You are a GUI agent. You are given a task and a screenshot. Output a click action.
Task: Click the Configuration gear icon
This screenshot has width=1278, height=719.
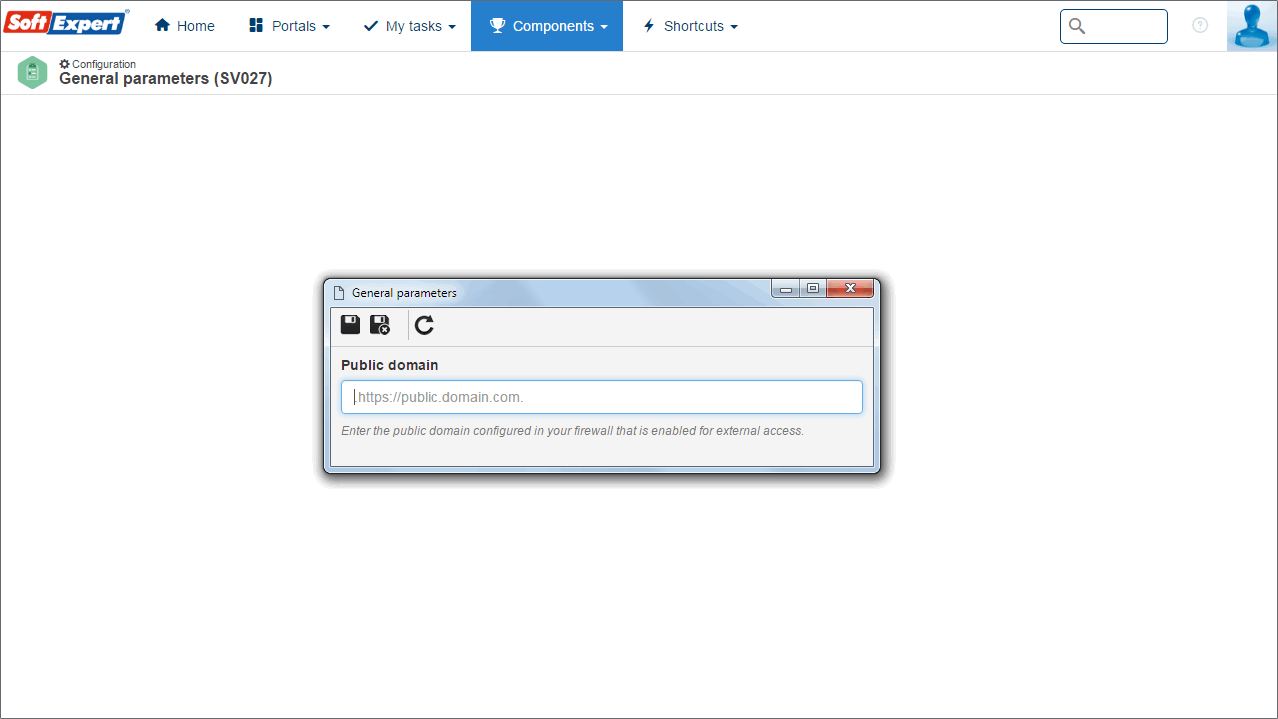(65, 64)
